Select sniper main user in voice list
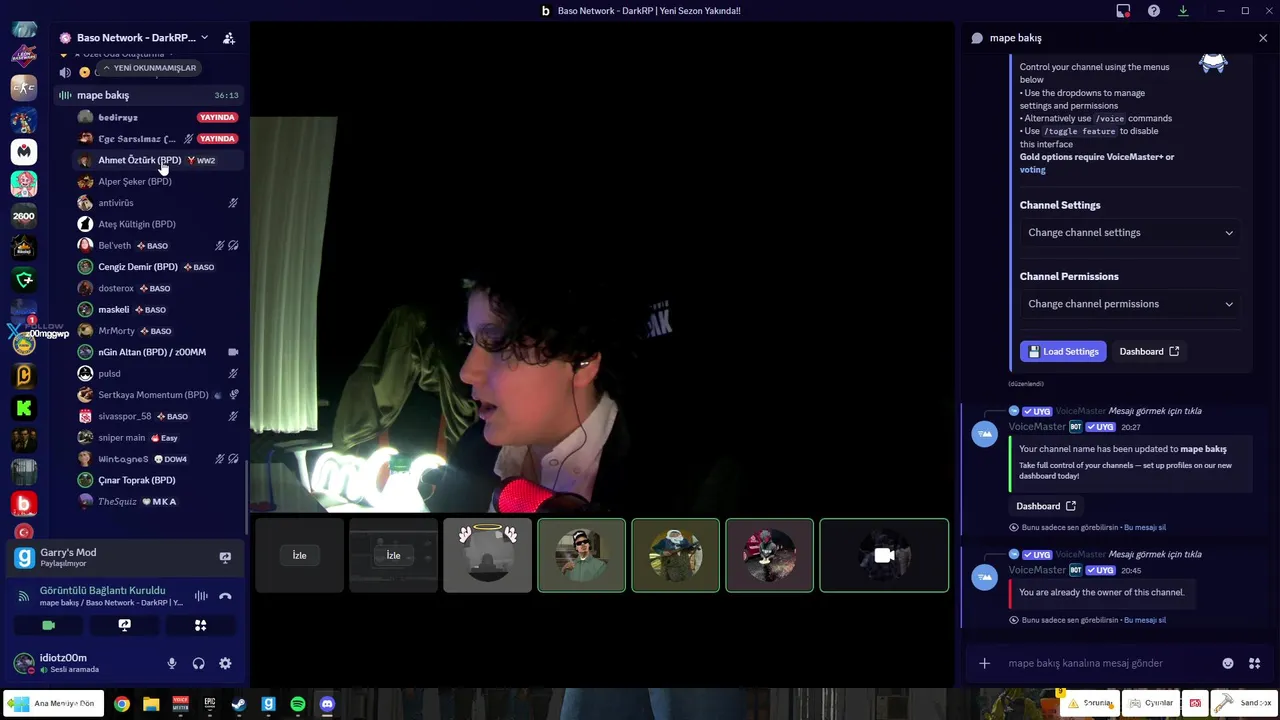Viewport: 1280px width, 720px height. click(158, 438)
